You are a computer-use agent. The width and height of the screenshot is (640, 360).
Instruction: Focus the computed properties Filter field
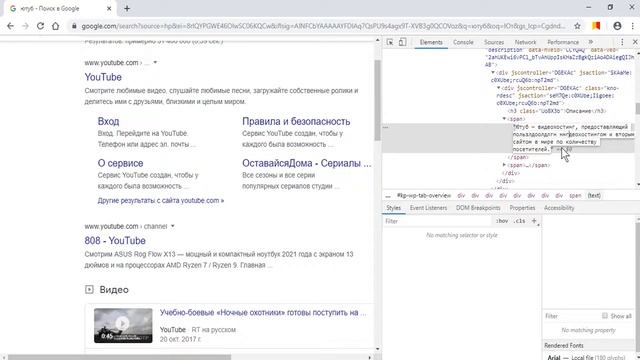[x=571, y=316]
